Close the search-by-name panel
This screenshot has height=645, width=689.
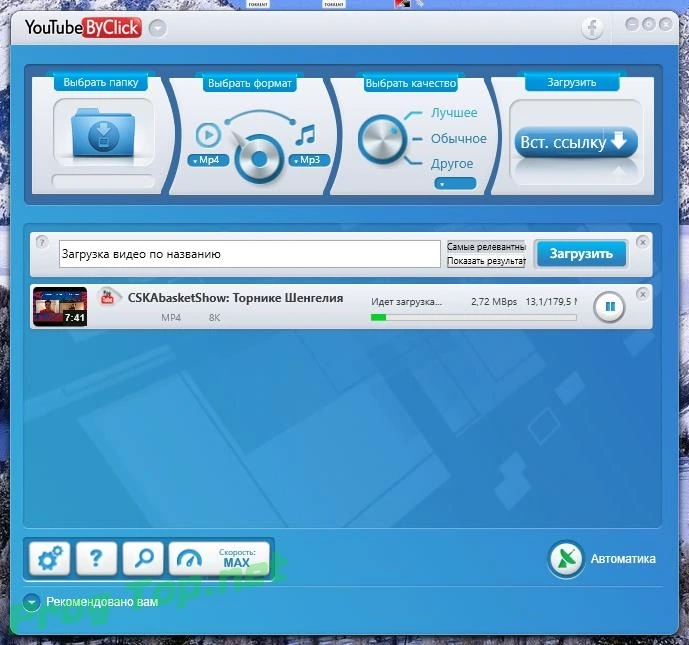pyautogui.click(x=642, y=242)
